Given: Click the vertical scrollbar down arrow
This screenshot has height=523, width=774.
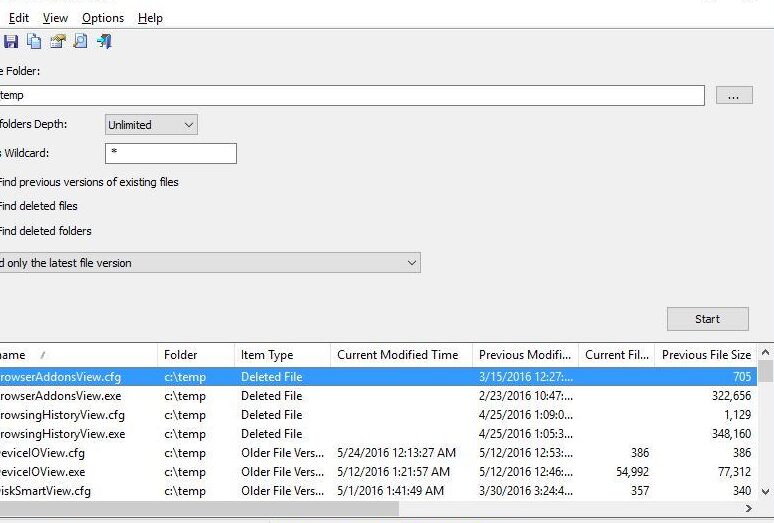Looking at the screenshot, I should click(765, 491).
